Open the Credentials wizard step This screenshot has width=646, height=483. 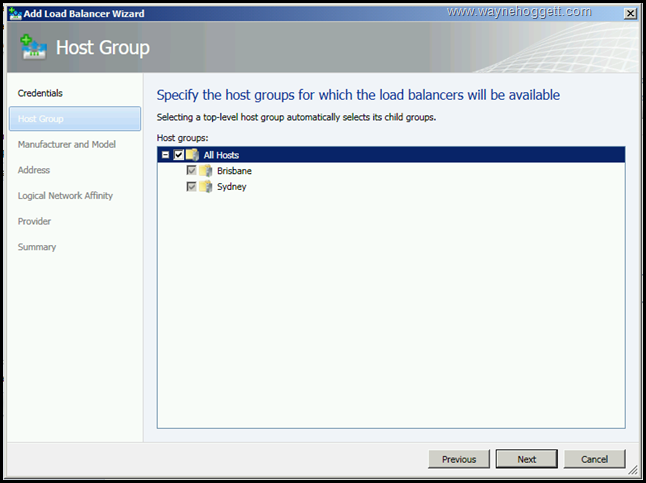(40, 93)
